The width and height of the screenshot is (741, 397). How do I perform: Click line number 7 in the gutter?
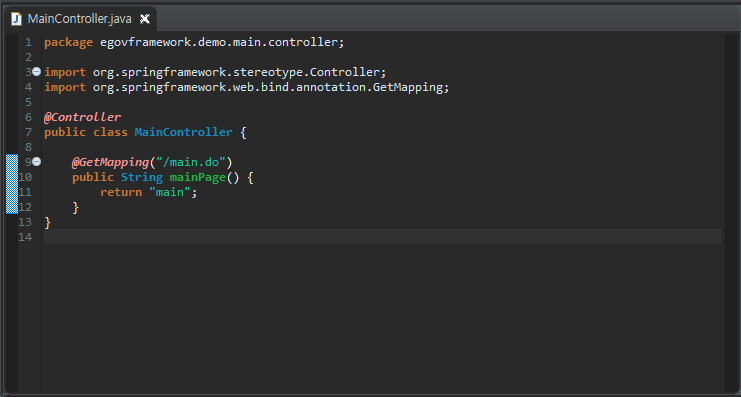tap(28, 132)
